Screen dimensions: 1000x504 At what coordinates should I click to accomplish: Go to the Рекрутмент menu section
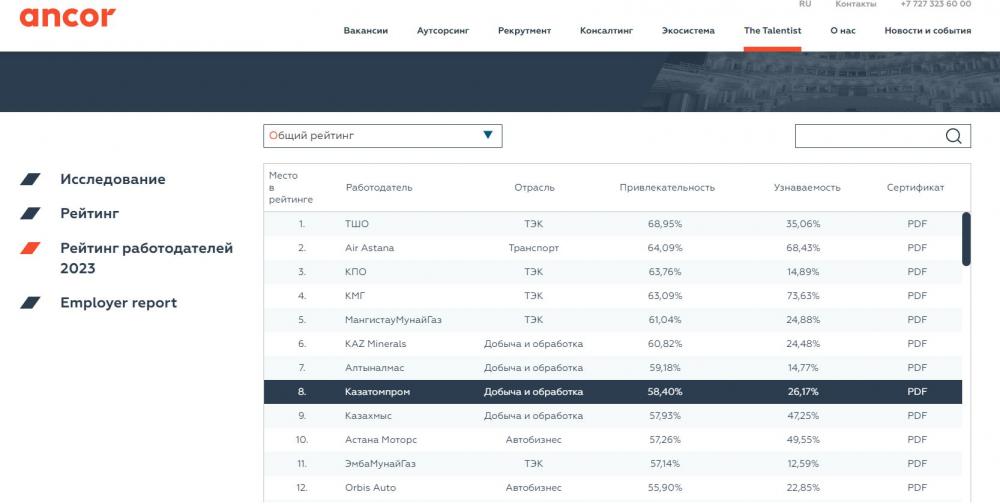[x=524, y=31]
